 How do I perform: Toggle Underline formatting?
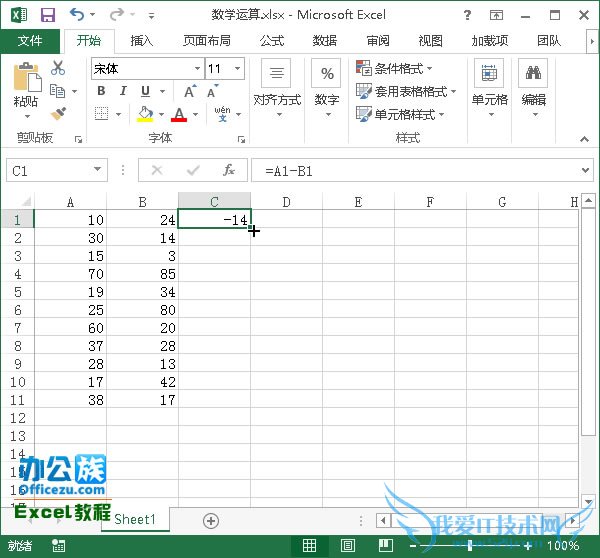[145, 91]
